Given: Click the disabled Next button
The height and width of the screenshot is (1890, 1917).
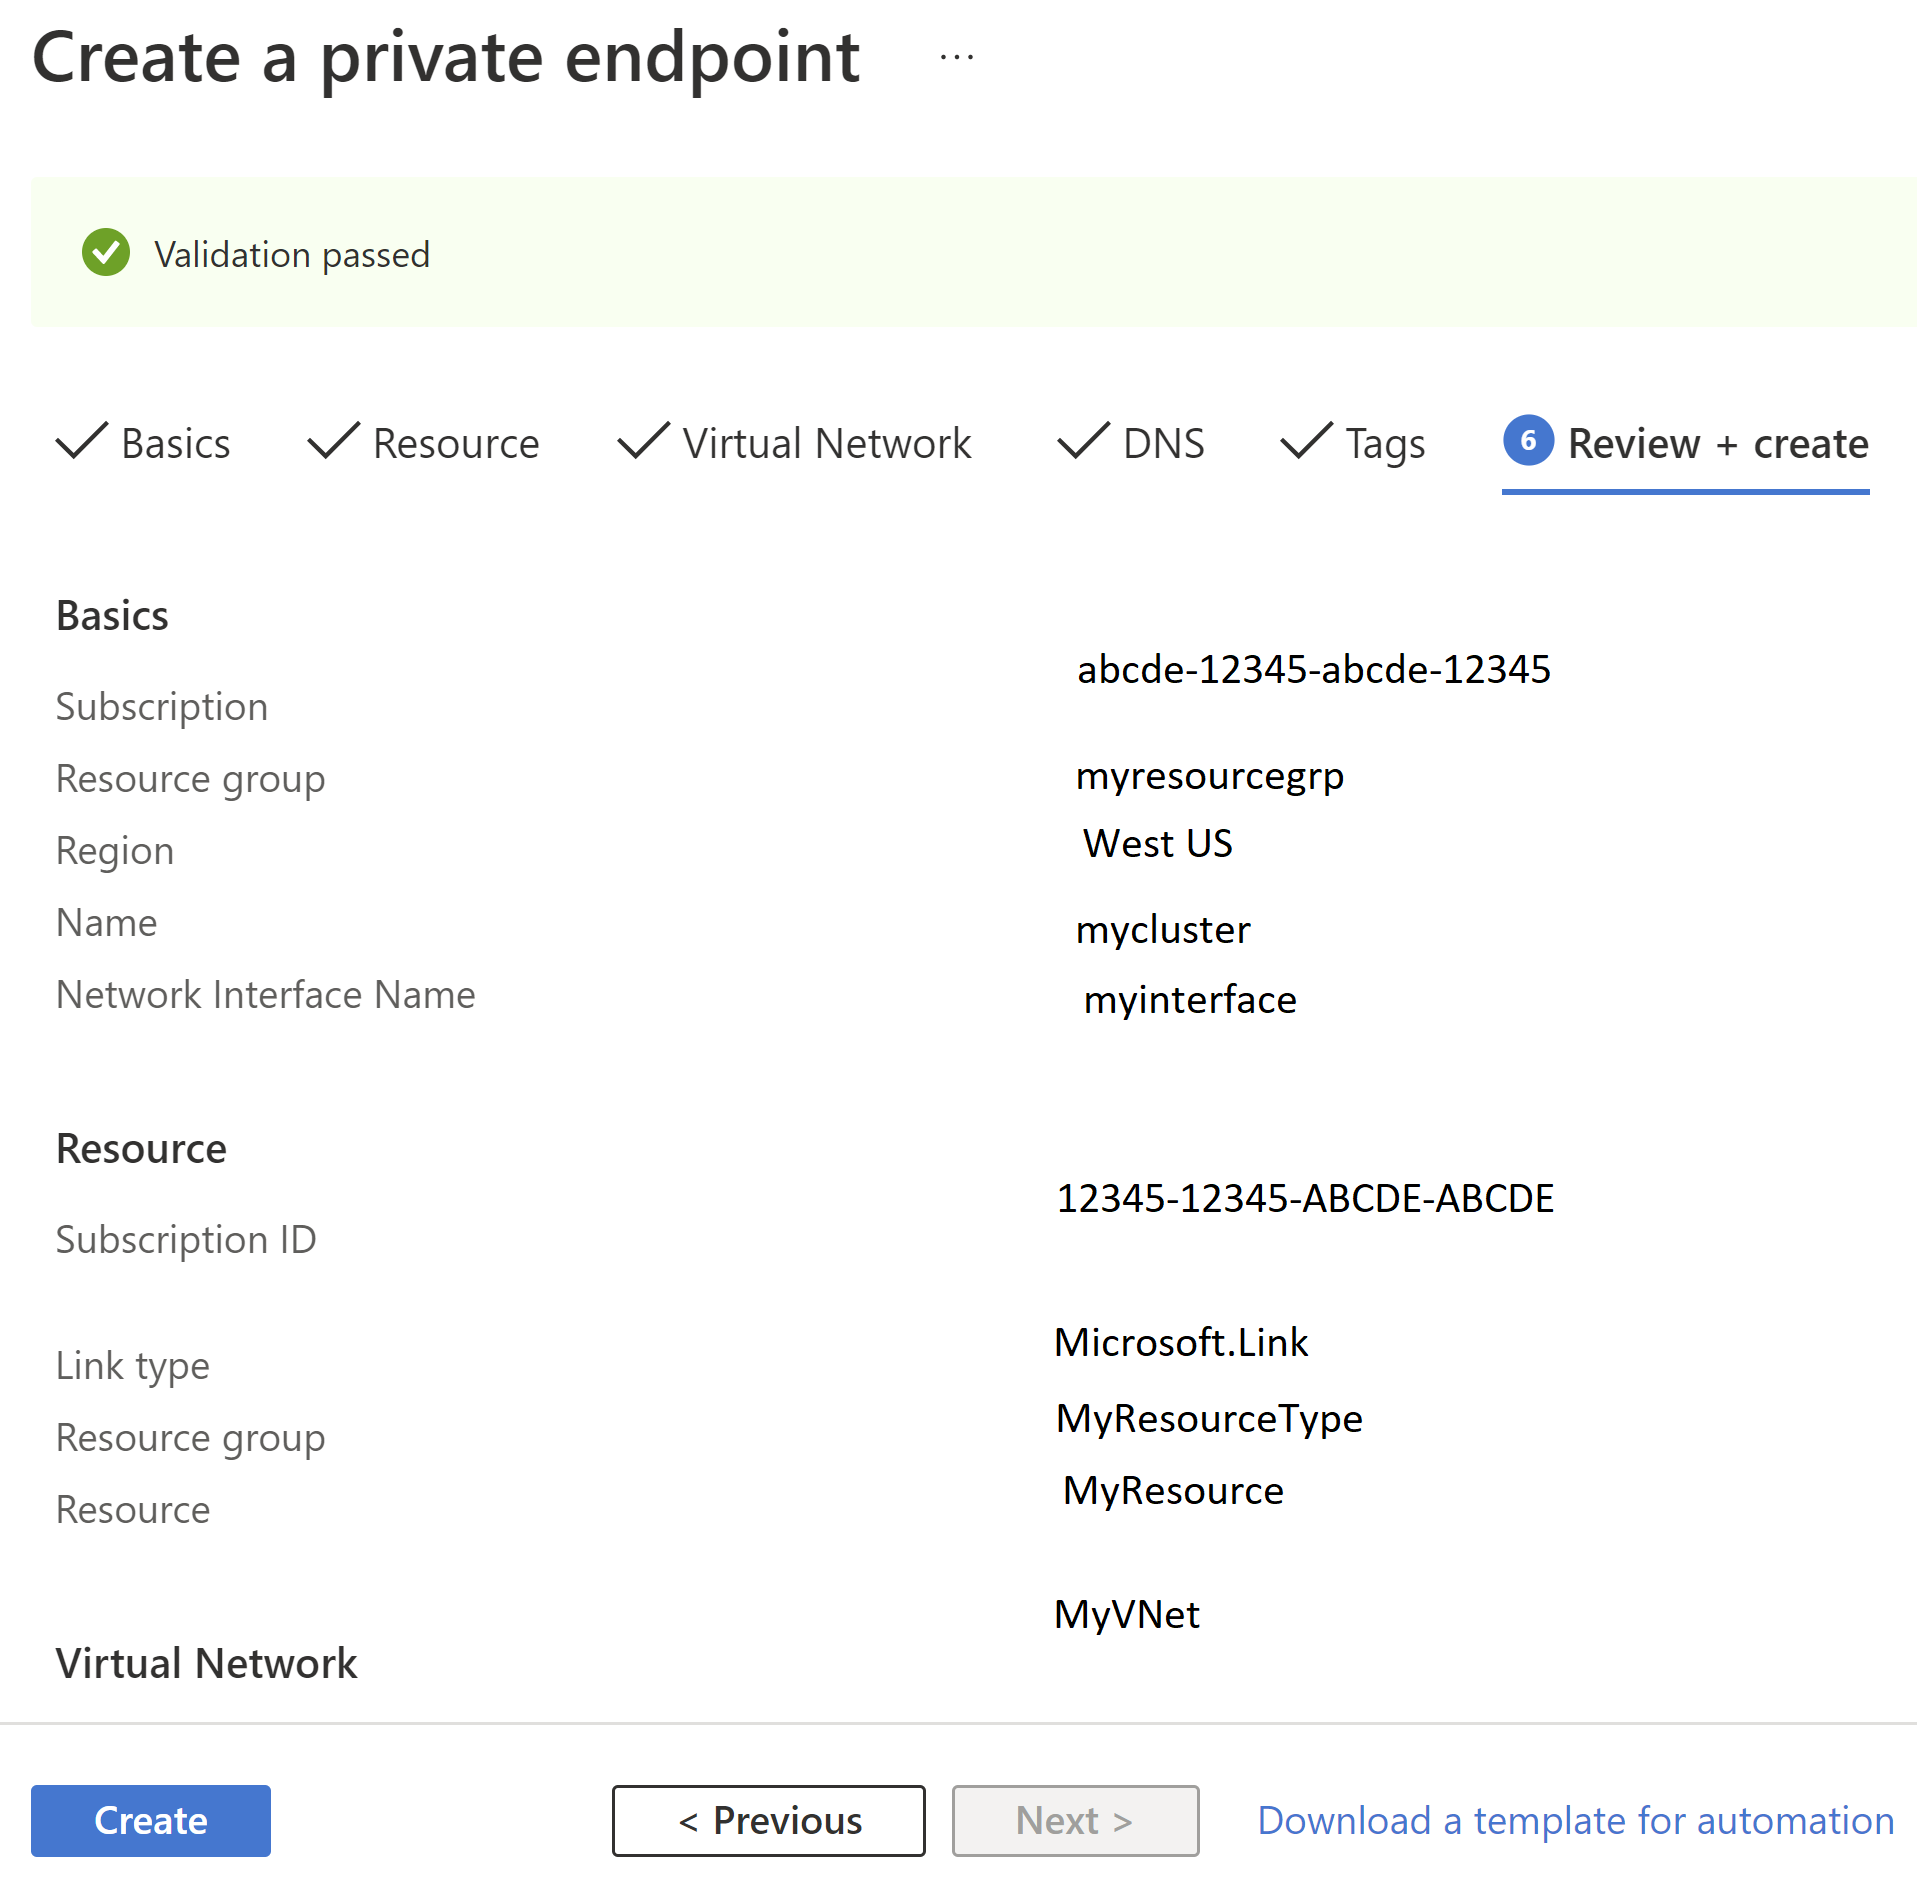Looking at the screenshot, I should point(1075,1820).
